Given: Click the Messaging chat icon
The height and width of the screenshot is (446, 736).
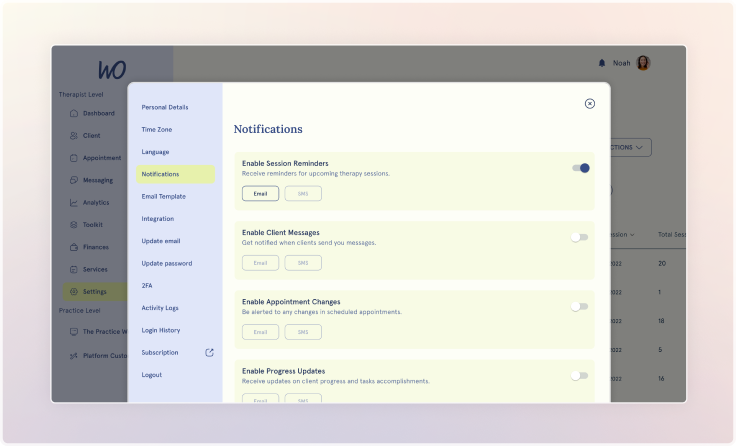Looking at the screenshot, I should (74, 180).
